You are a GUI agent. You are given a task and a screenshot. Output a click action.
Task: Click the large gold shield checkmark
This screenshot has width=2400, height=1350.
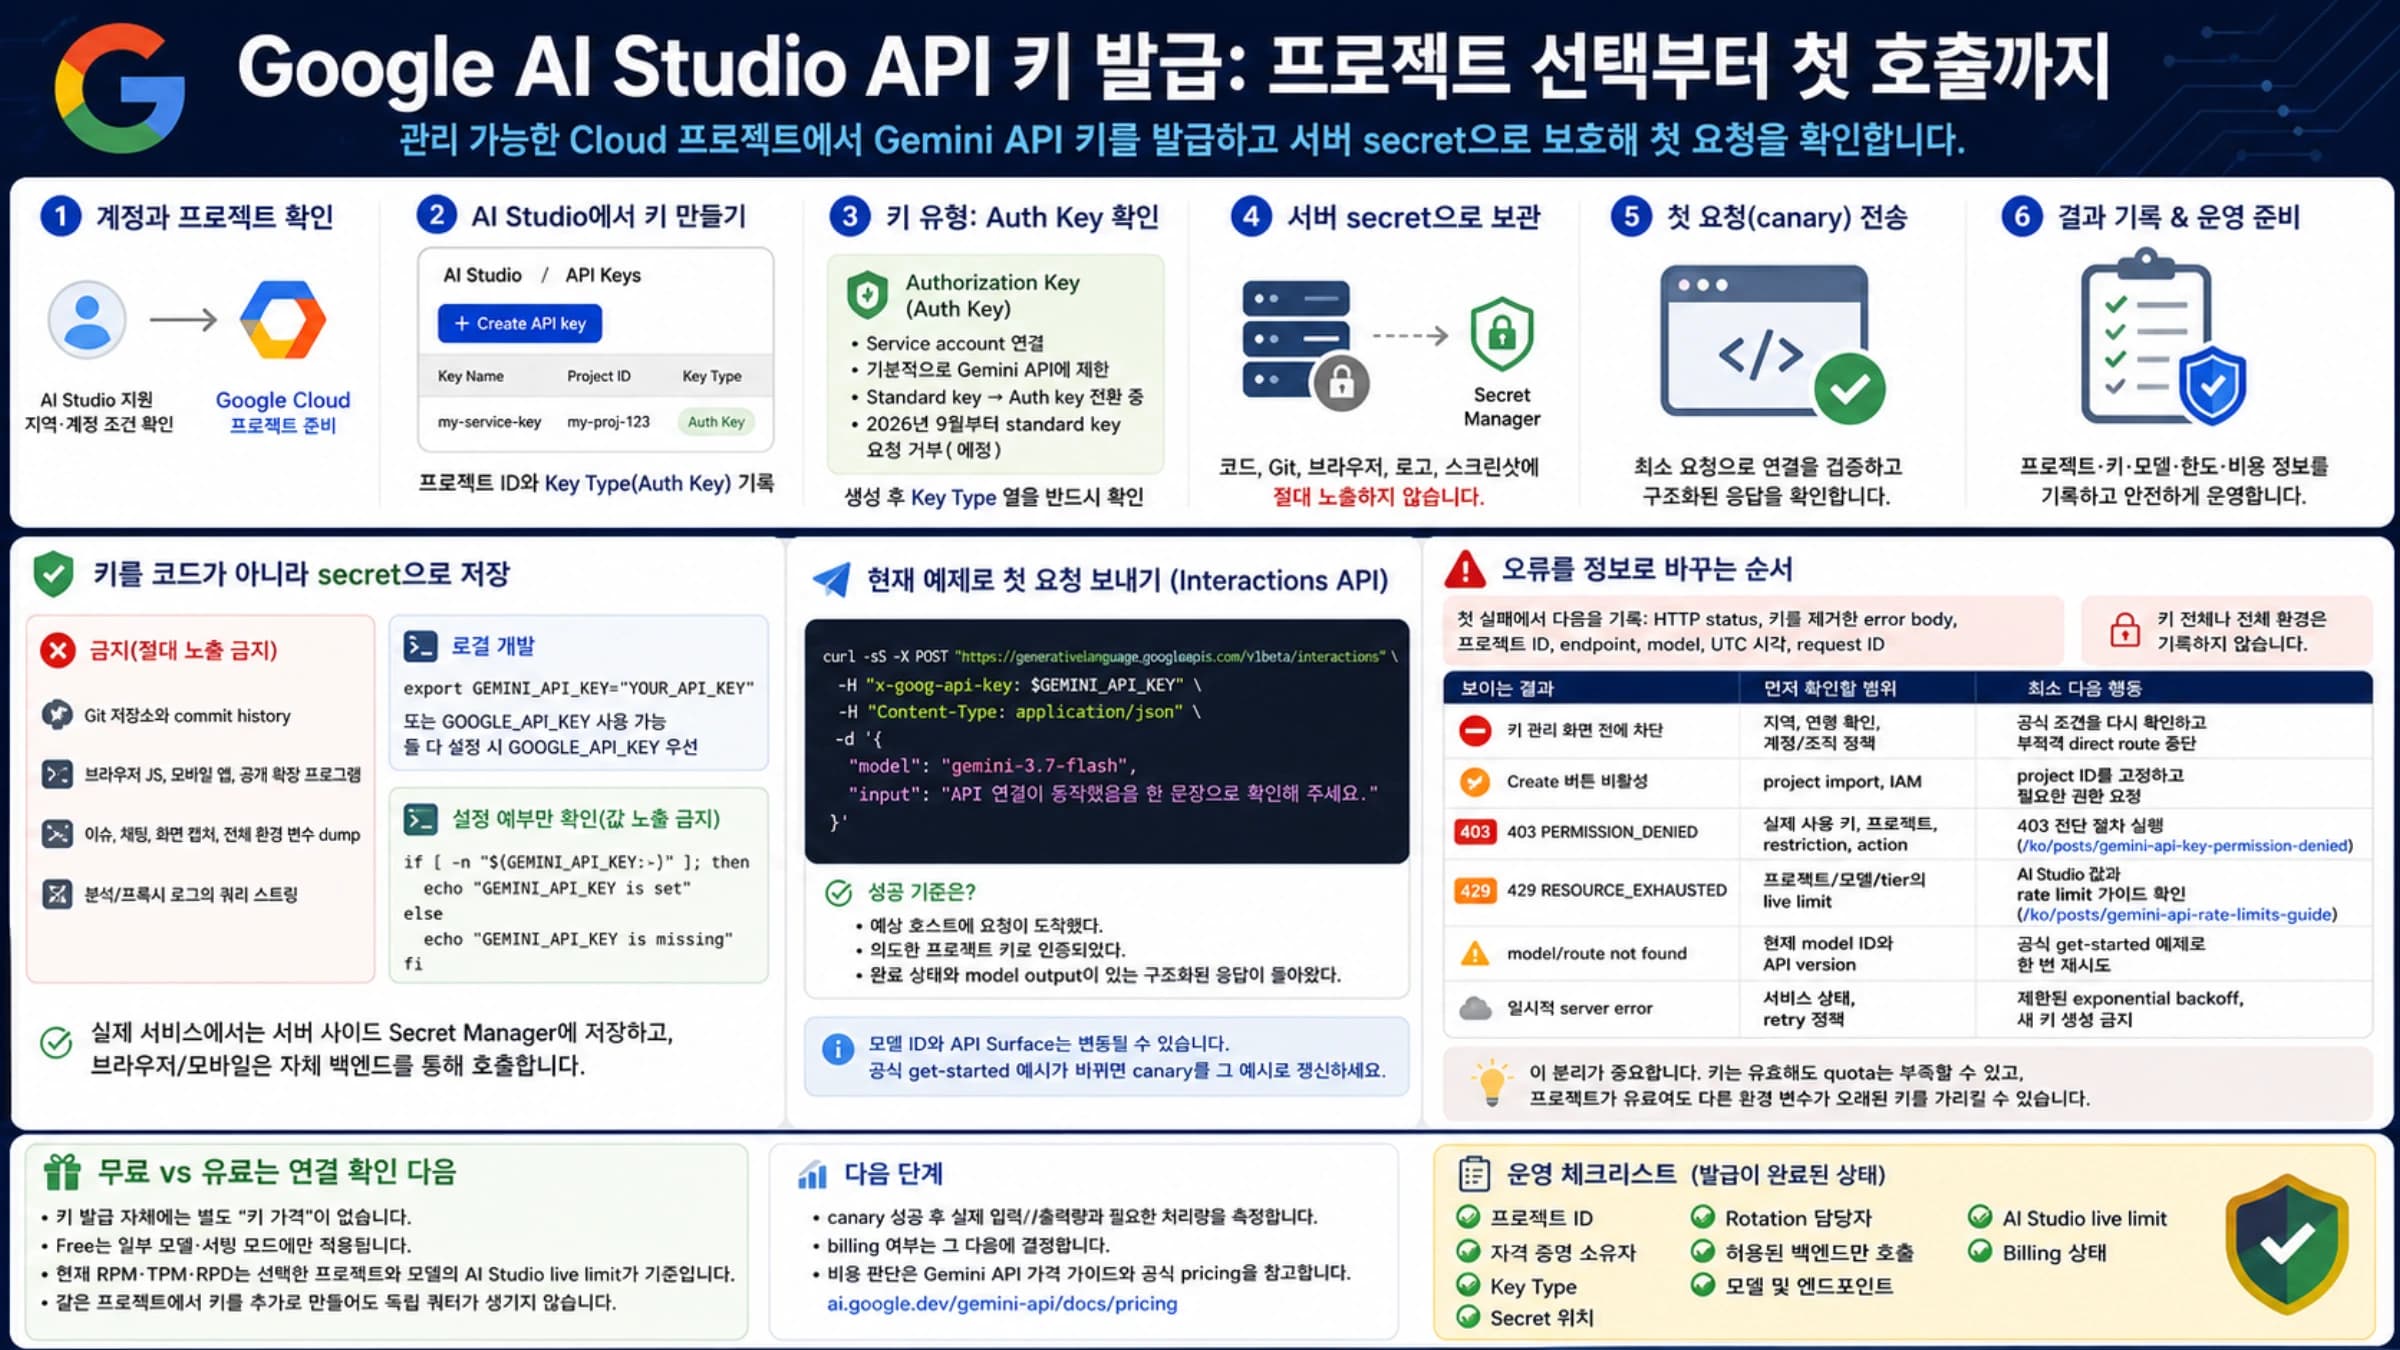(x=2286, y=1244)
